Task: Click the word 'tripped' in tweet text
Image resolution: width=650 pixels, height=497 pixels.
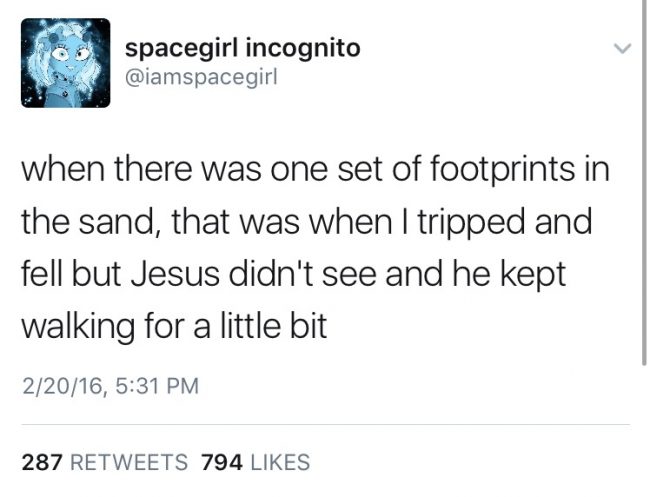Action: pos(472,223)
